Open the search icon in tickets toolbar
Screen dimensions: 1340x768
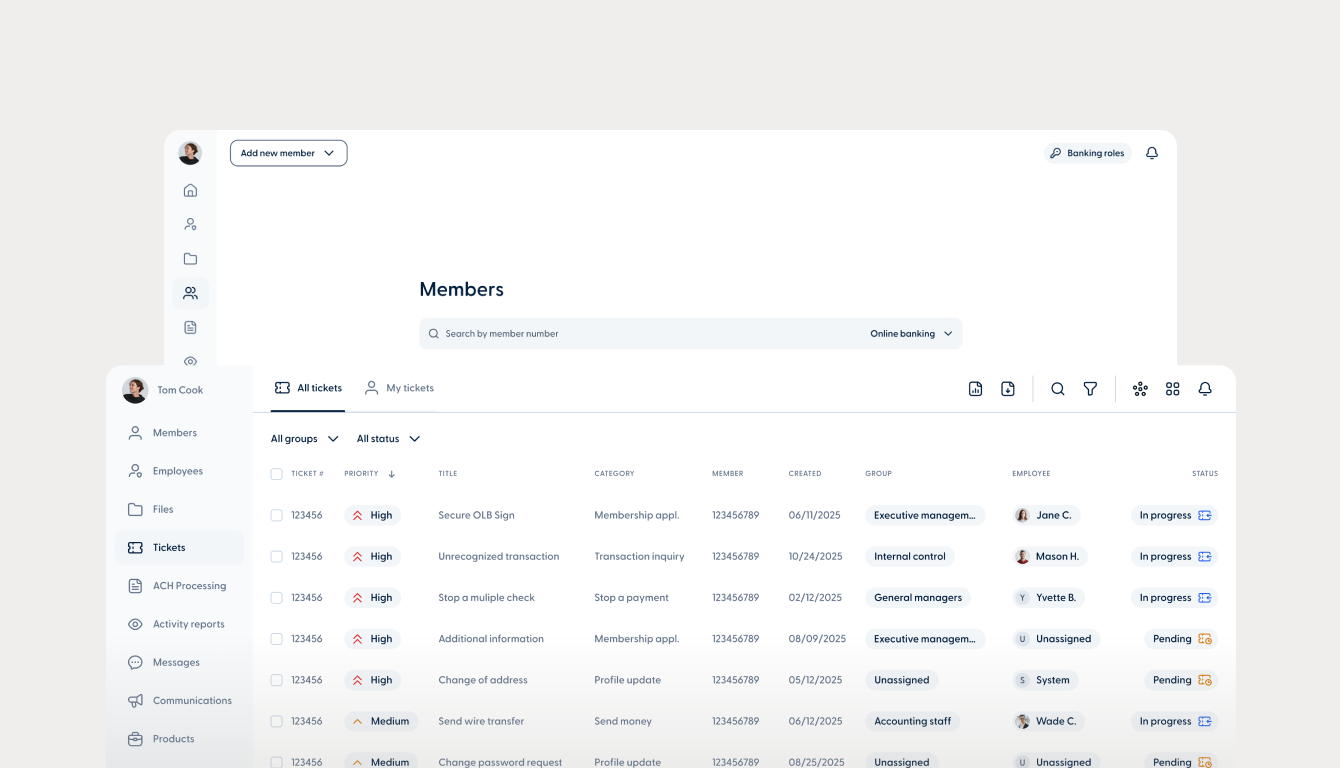point(1057,389)
